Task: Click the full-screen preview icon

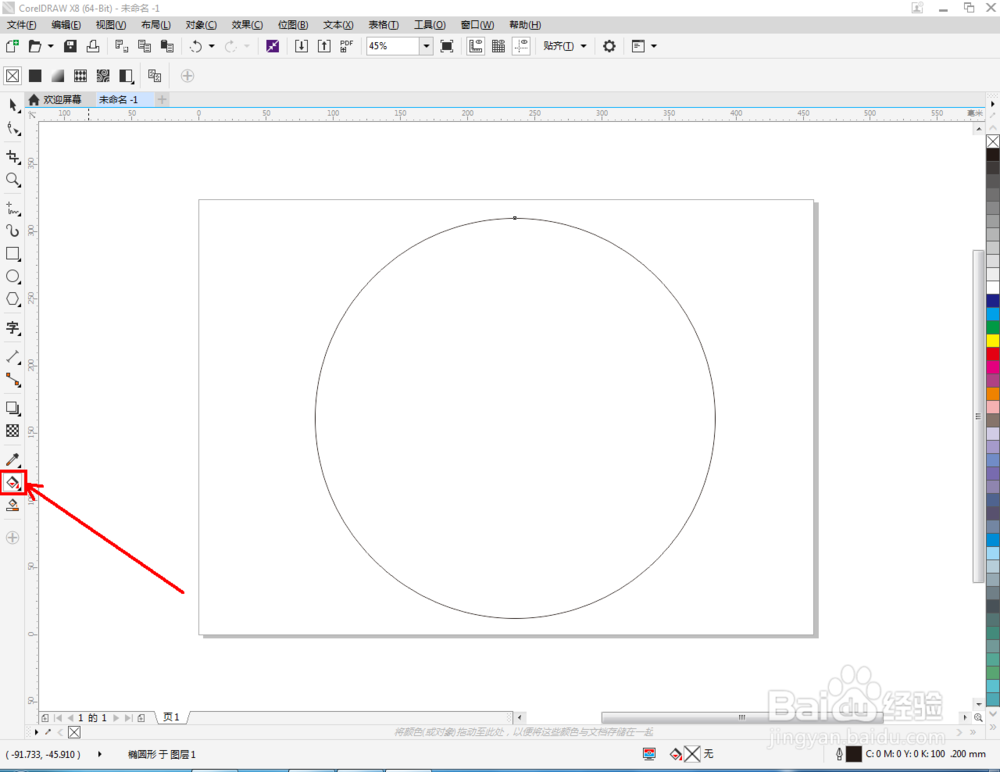Action: [x=446, y=46]
